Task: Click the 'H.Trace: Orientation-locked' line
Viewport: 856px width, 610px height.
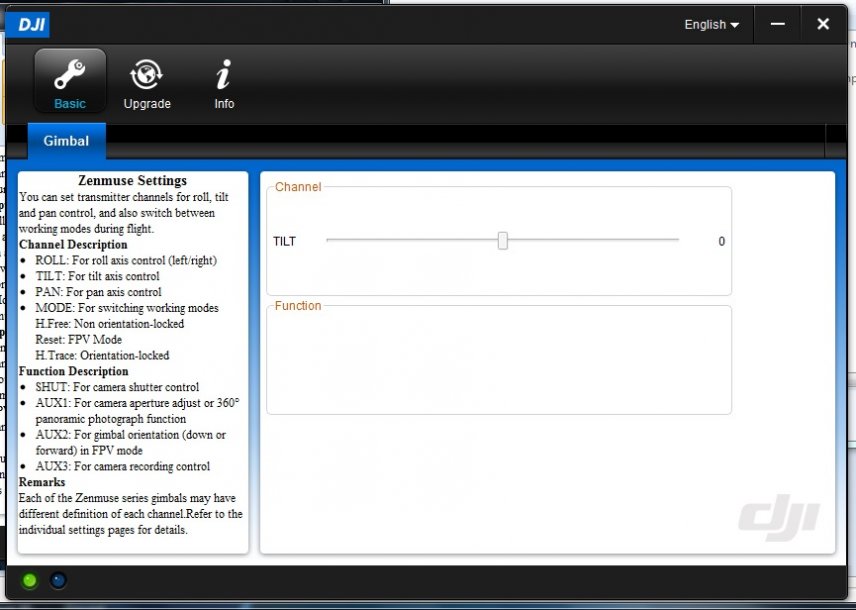Action: [103, 356]
